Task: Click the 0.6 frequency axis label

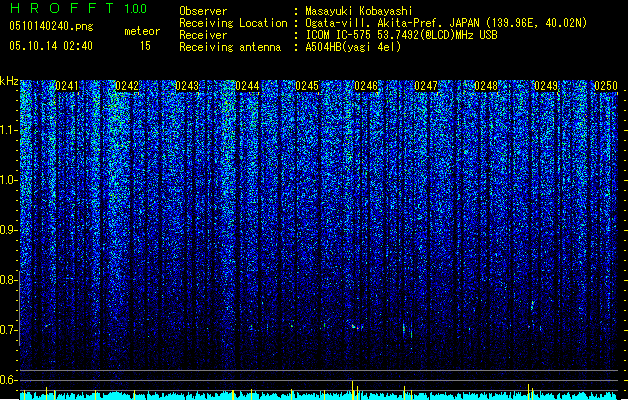Action: pyautogui.click(x=8, y=380)
